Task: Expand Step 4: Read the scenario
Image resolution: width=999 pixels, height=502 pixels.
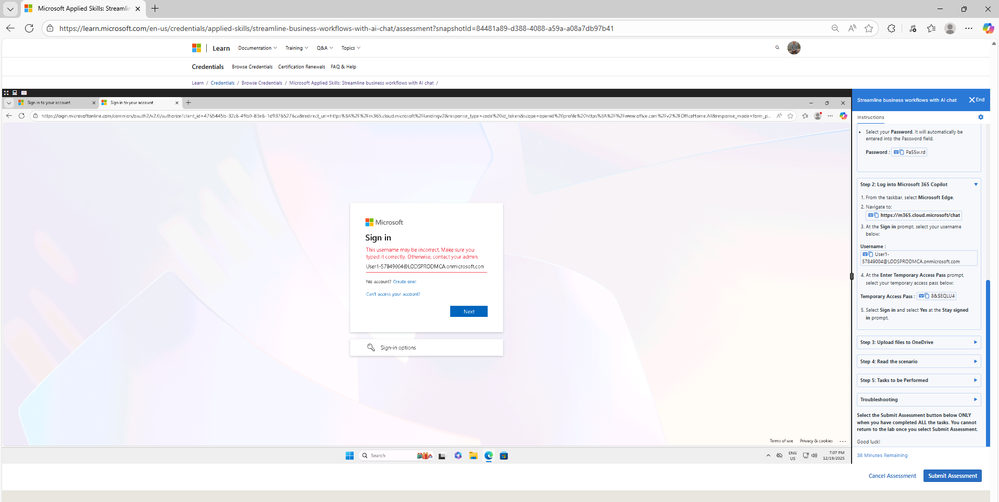Action: [x=918, y=361]
